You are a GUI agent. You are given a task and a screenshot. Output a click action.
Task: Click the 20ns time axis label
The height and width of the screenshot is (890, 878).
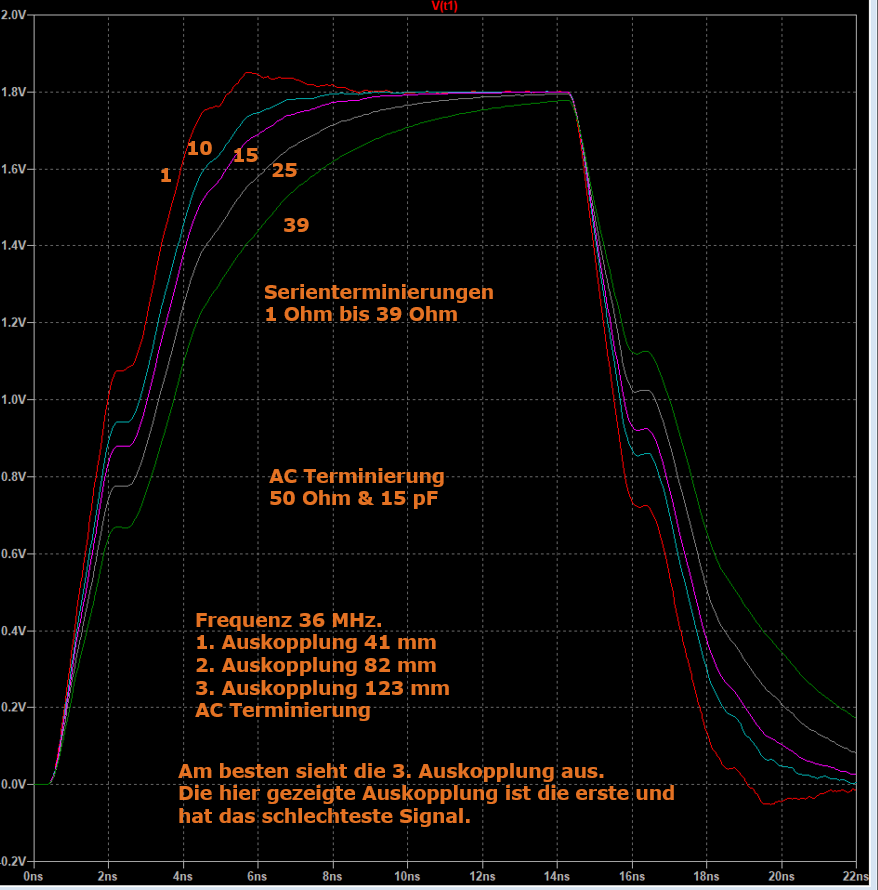782,876
